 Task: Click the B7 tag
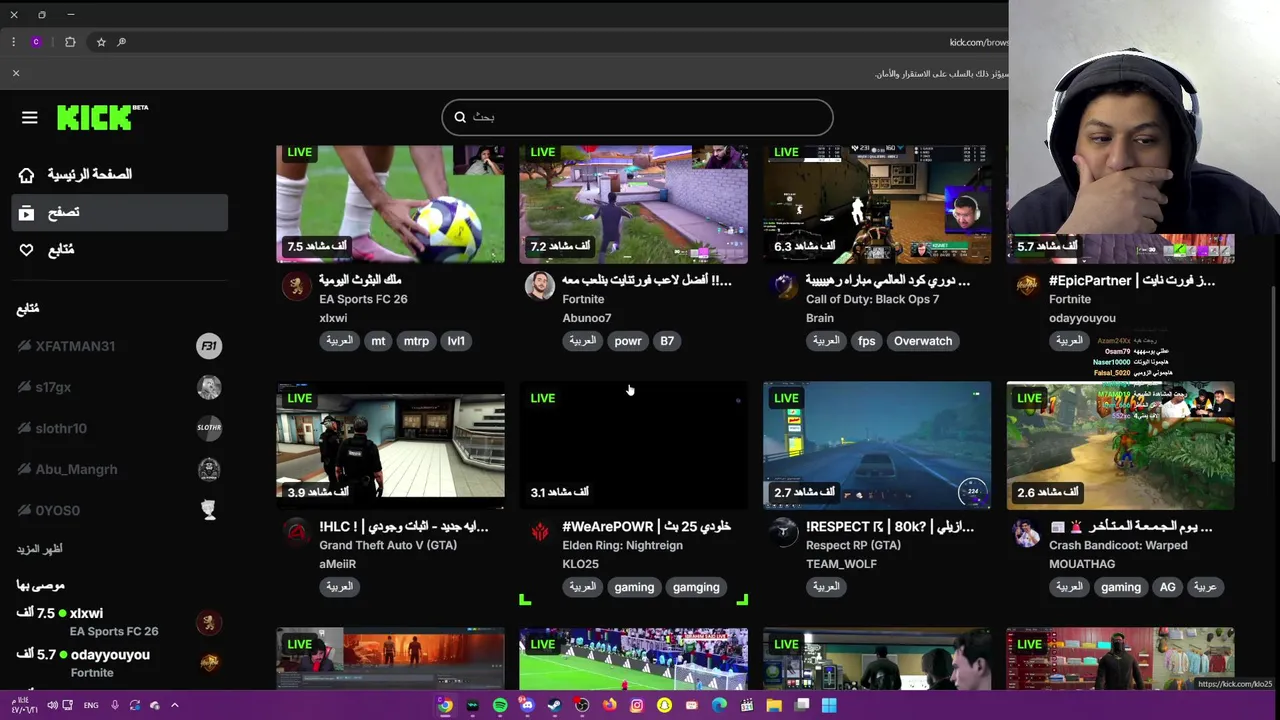pos(667,341)
